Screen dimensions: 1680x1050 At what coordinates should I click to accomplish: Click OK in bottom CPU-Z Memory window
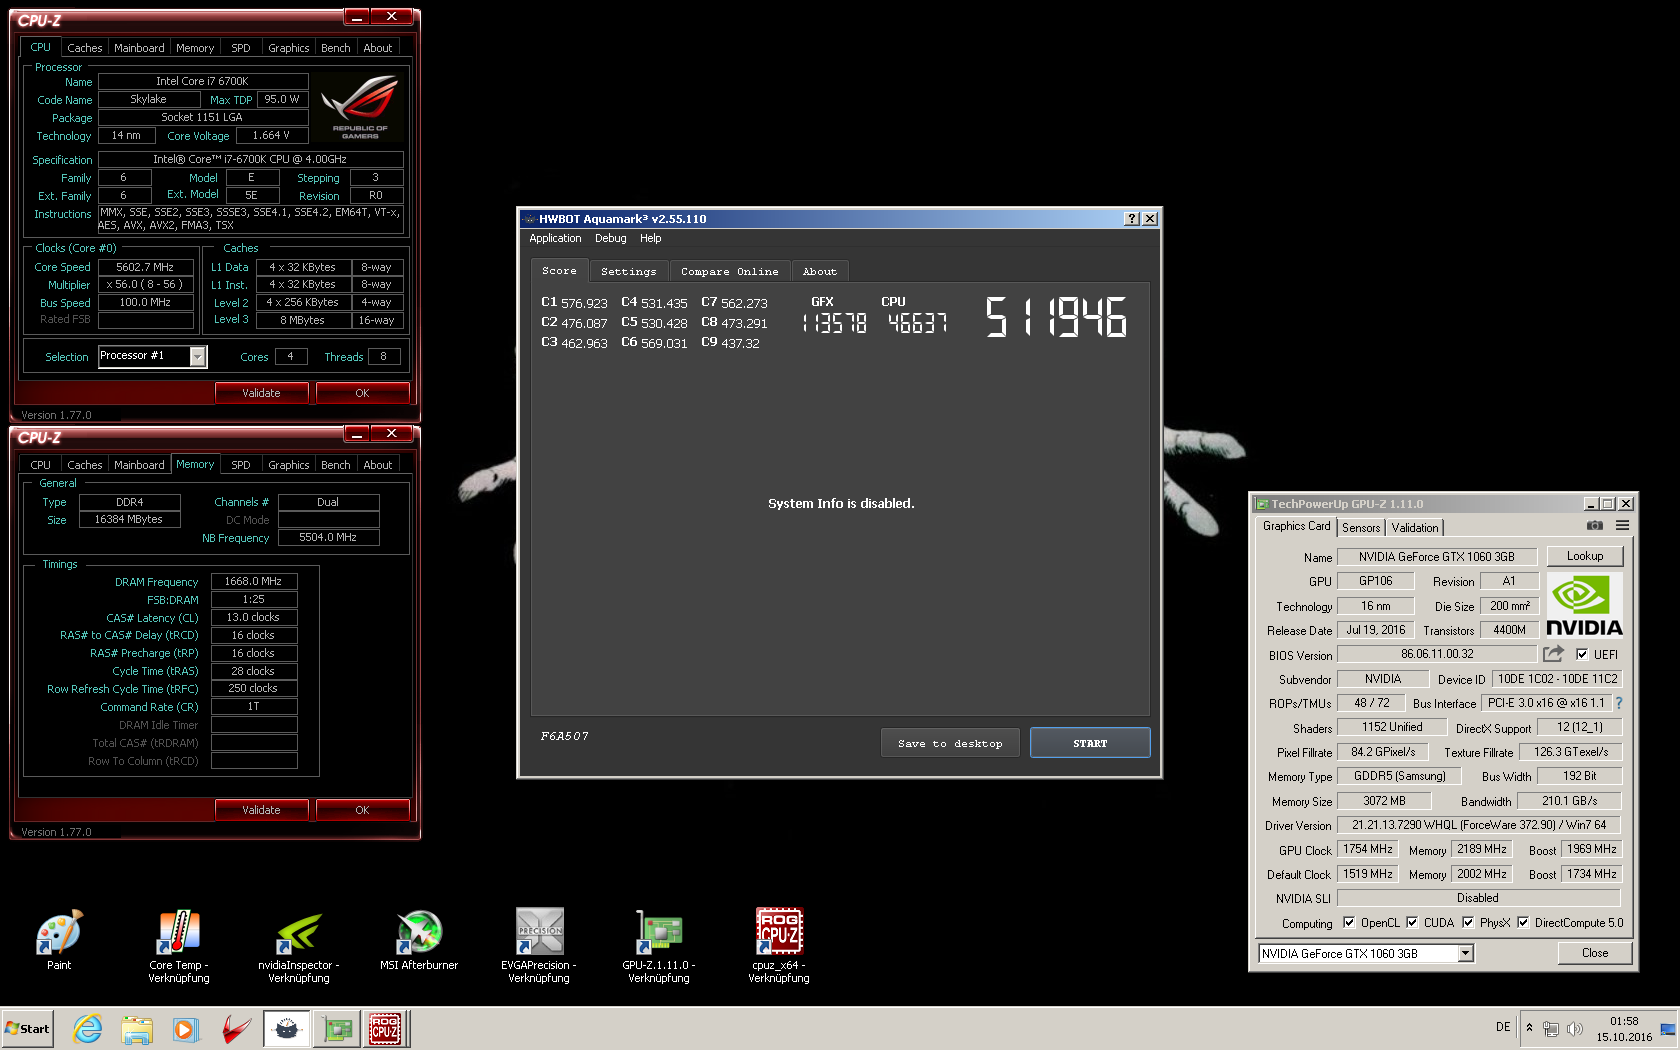click(x=363, y=810)
